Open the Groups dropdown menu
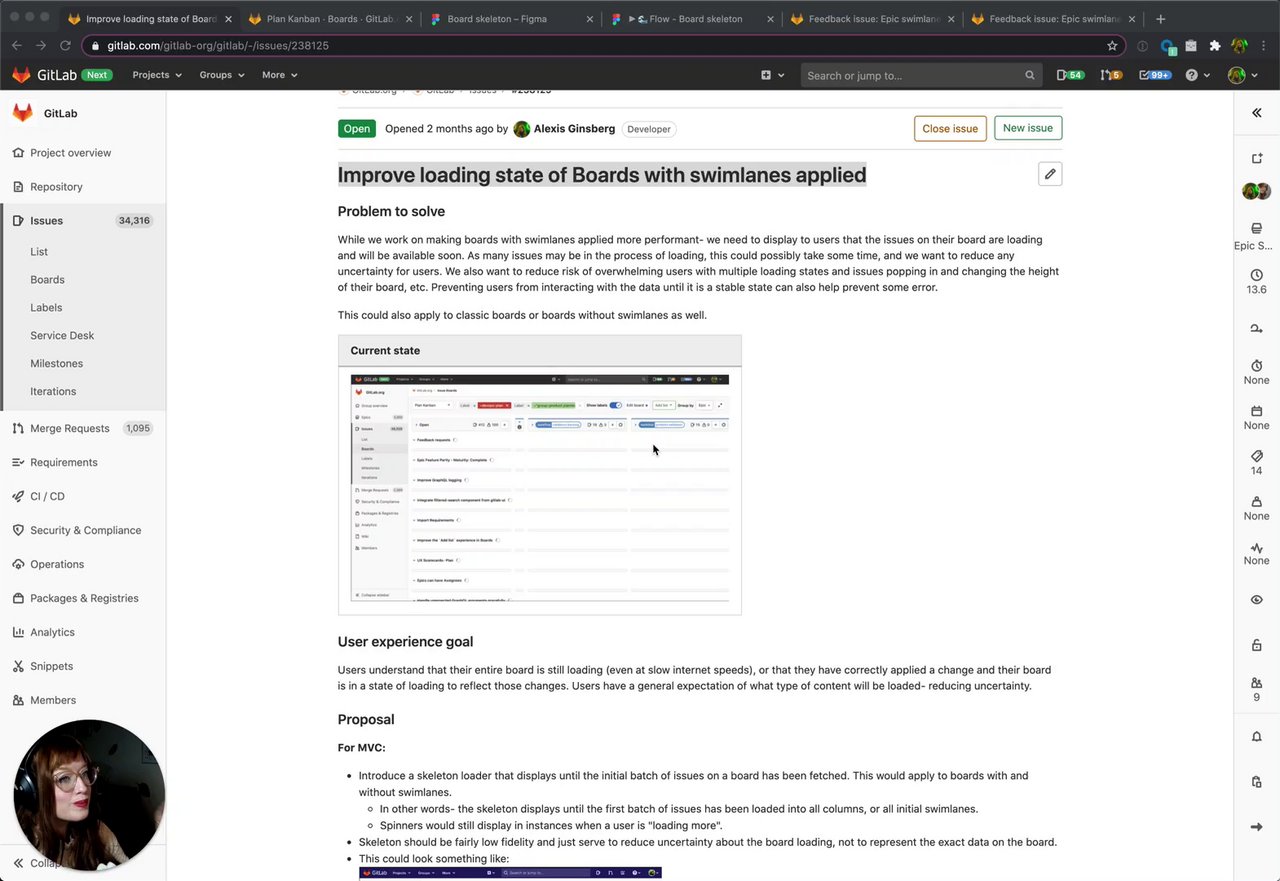The height and width of the screenshot is (881, 1280). 222,75
